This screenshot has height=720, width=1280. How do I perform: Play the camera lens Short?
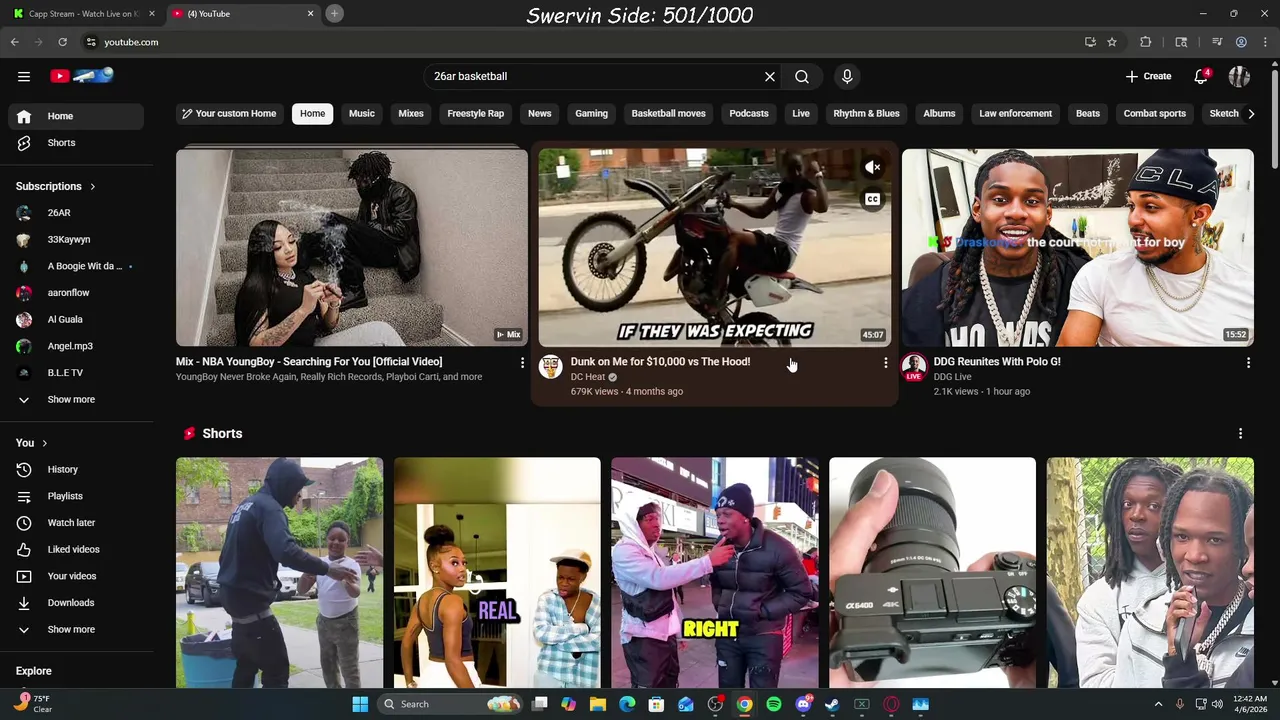click(932, 573)
